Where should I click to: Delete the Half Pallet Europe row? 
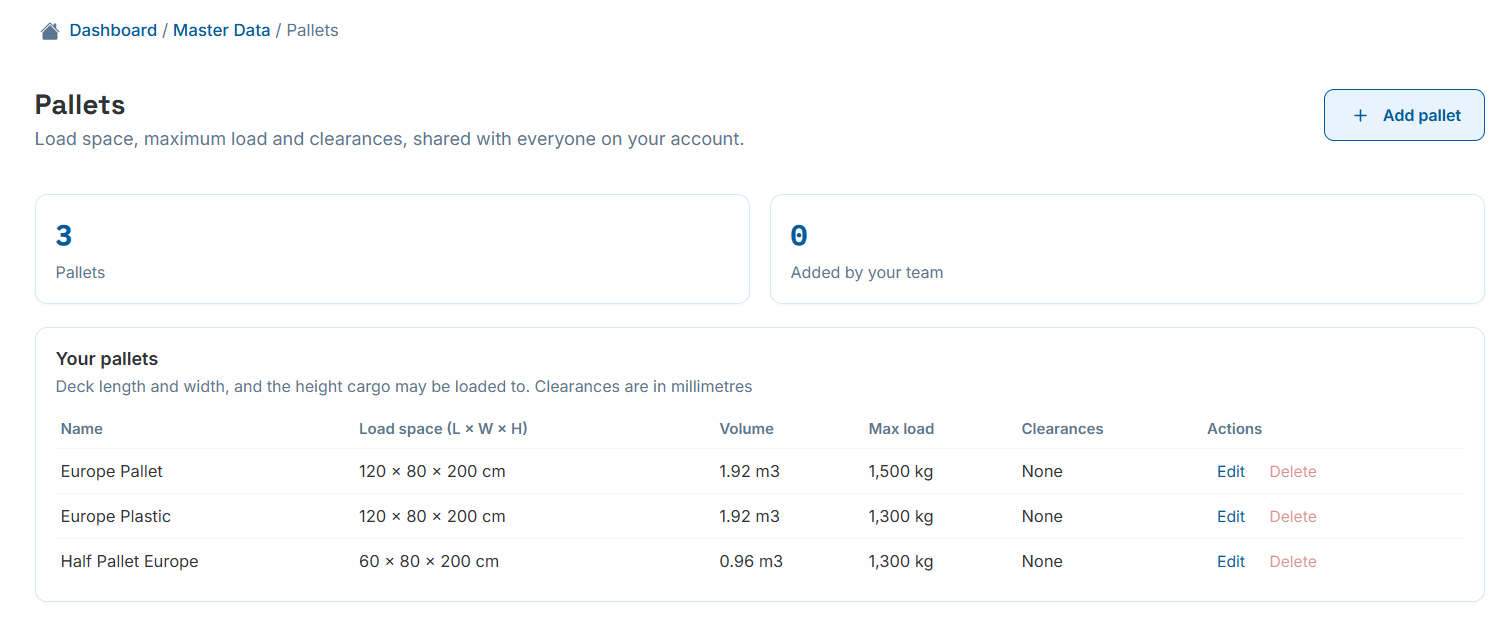coord(1293,561)
